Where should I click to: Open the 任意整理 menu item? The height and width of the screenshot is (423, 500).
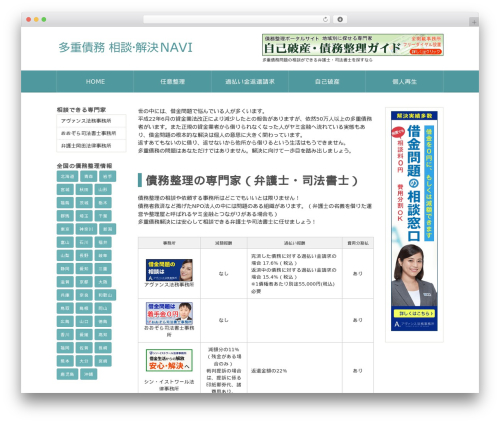(x=172, y=81)
